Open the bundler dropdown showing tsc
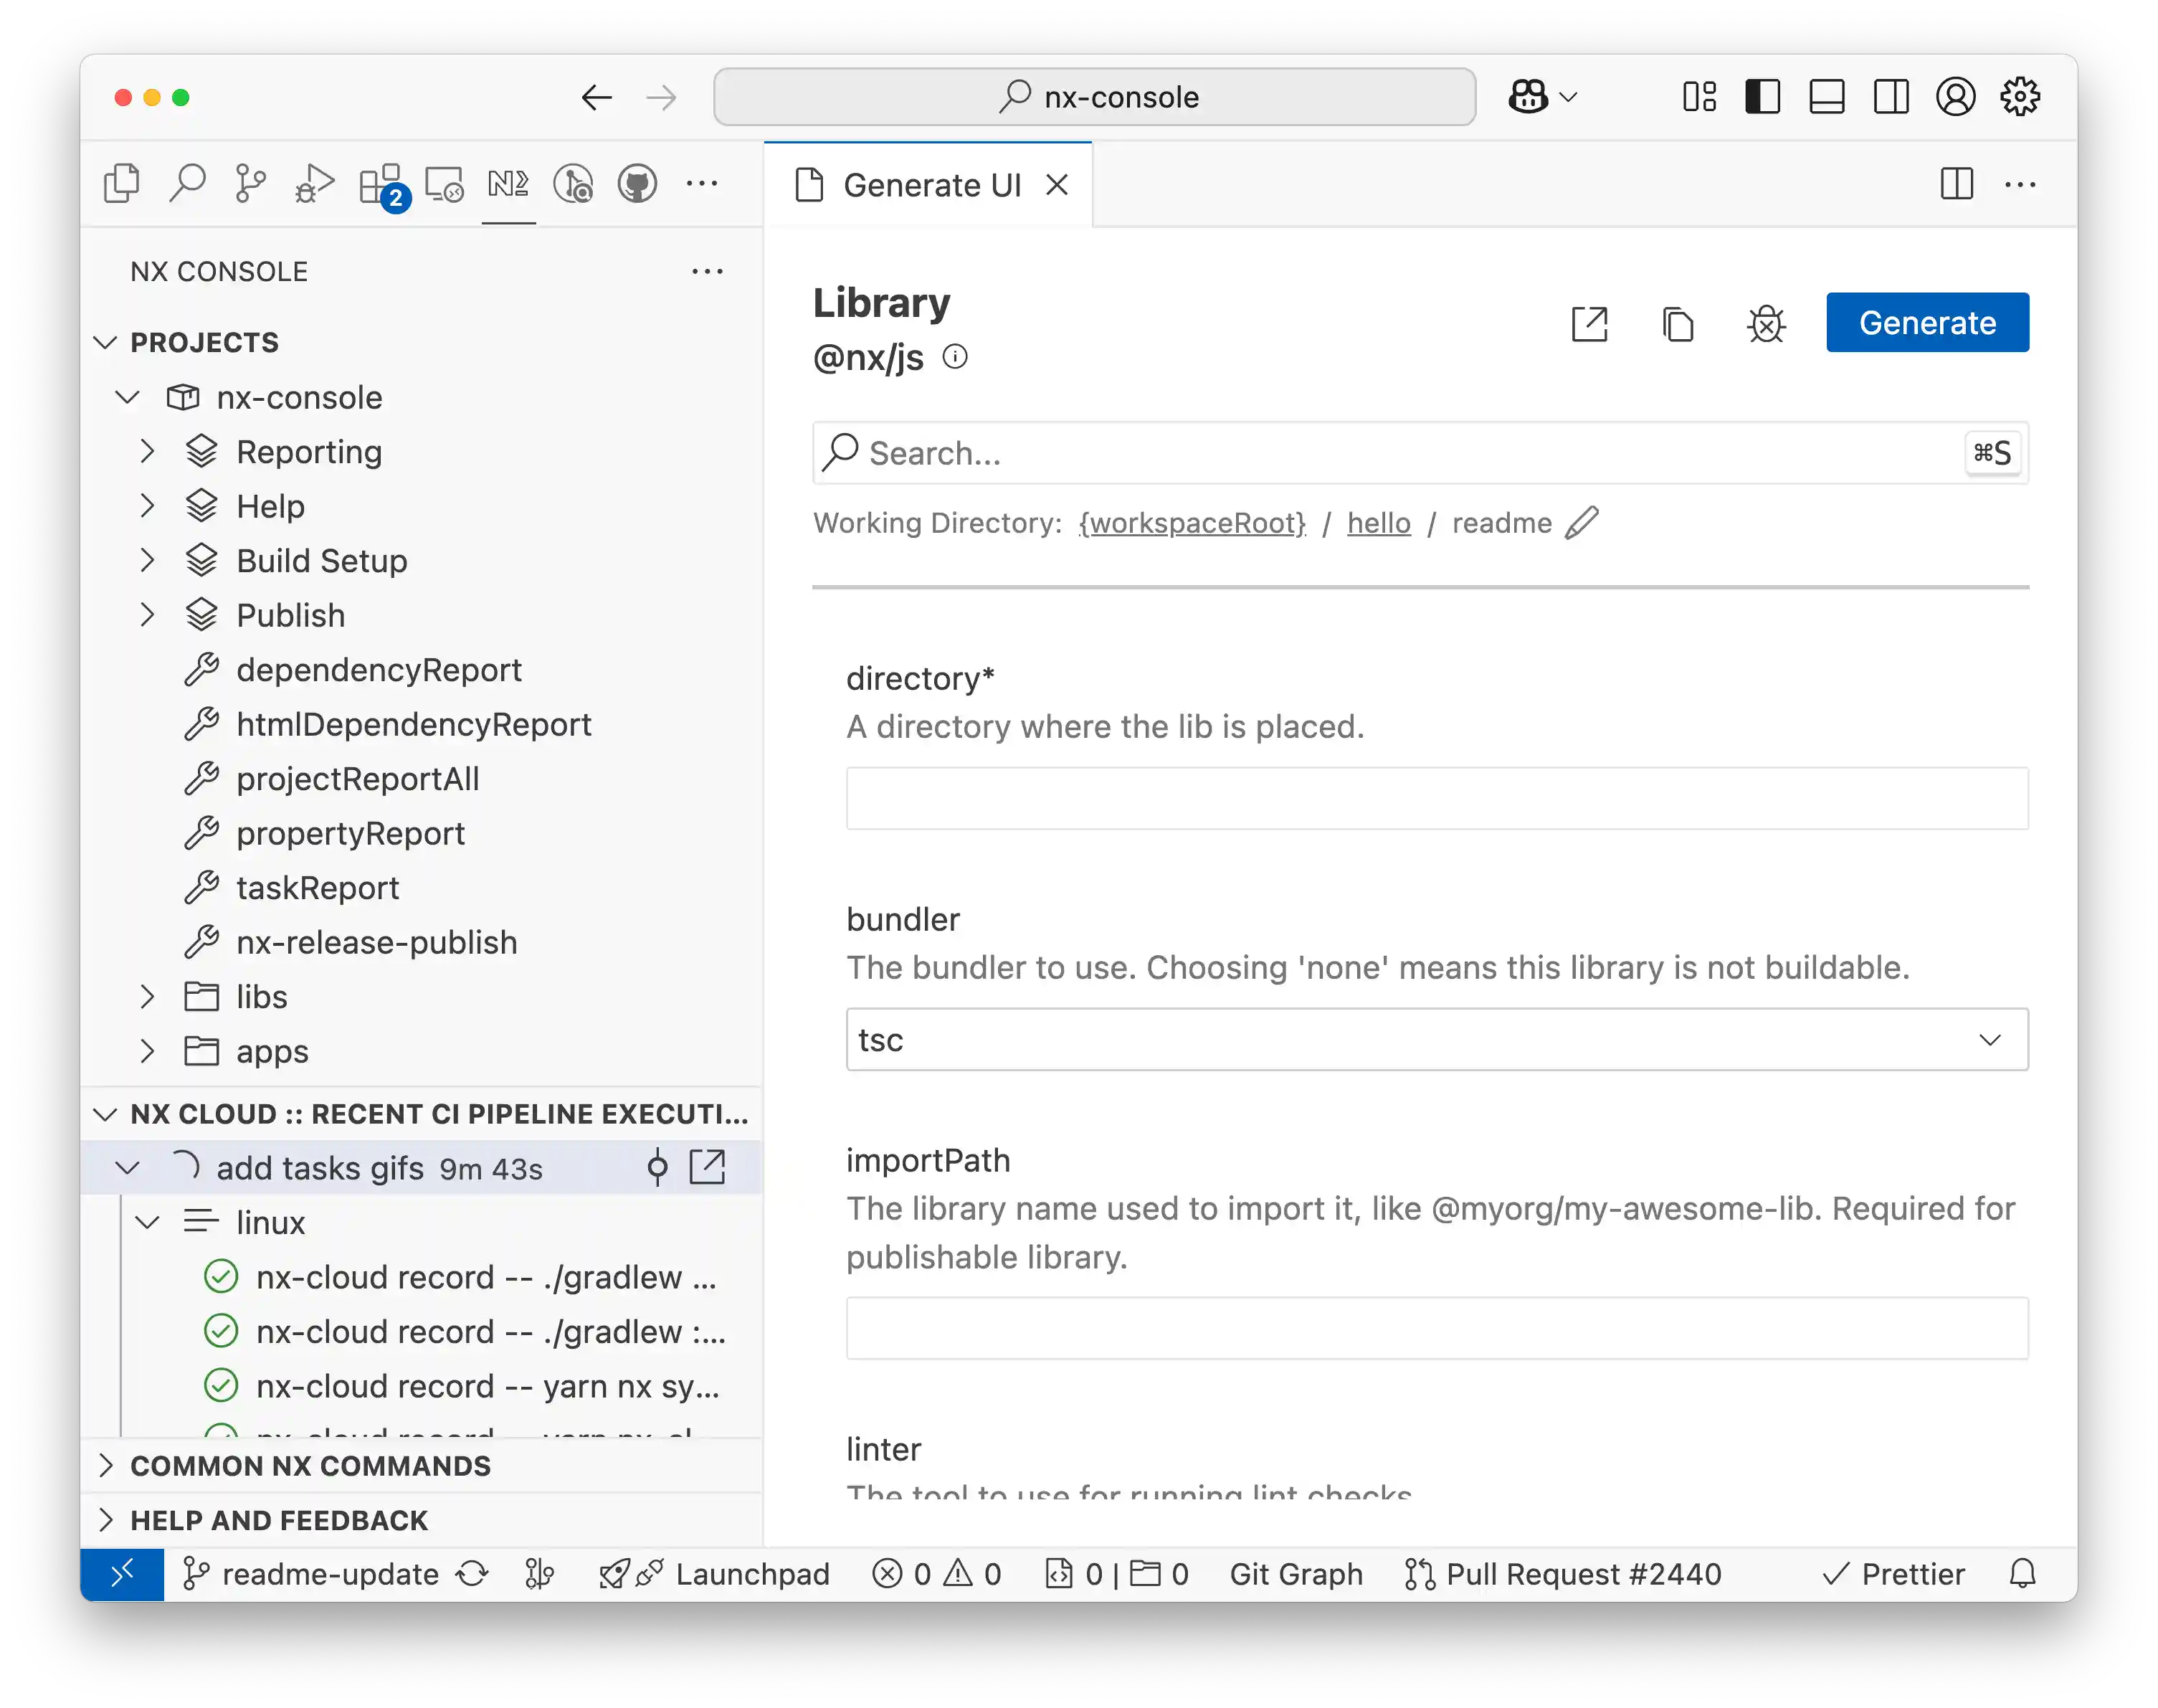Image resolution: width=2158 pixels, height=1708 pixels. click(1436, 1040)
